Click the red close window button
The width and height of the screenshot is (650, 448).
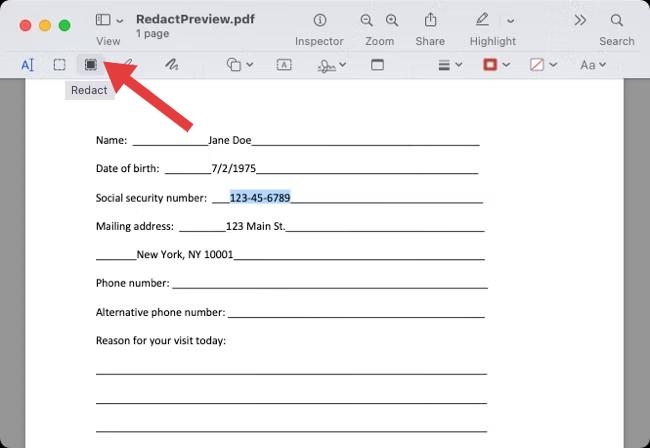[x=26, y=26]
